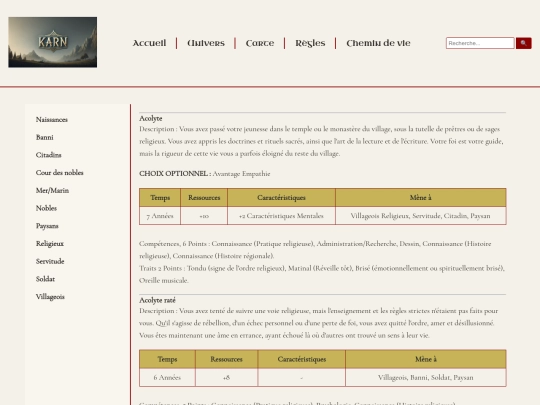Image resolution: width=540 pixels, height=405 pixels.
Task: Open the Mer/Marin sidebar link
Action: click(x=52, y=190)
